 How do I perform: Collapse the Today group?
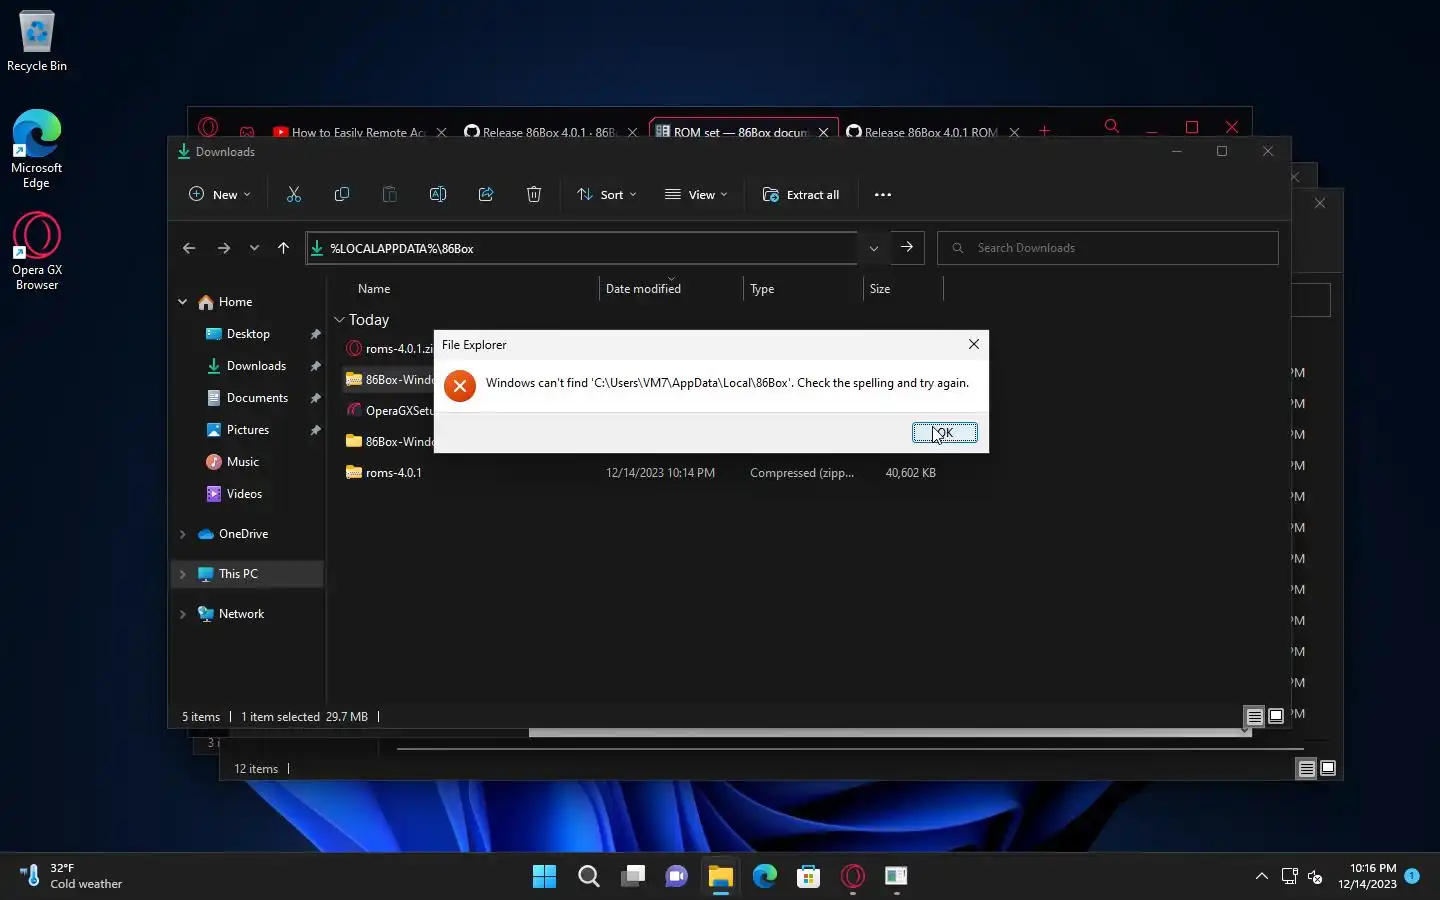(x=340, y=320)
